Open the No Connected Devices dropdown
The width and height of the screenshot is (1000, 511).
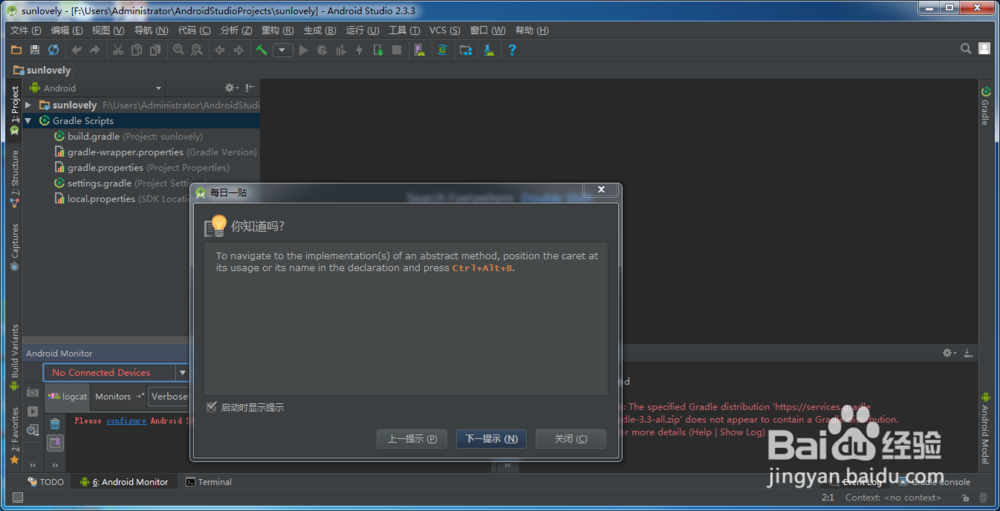pyautogui.click(x=116, y=373)
